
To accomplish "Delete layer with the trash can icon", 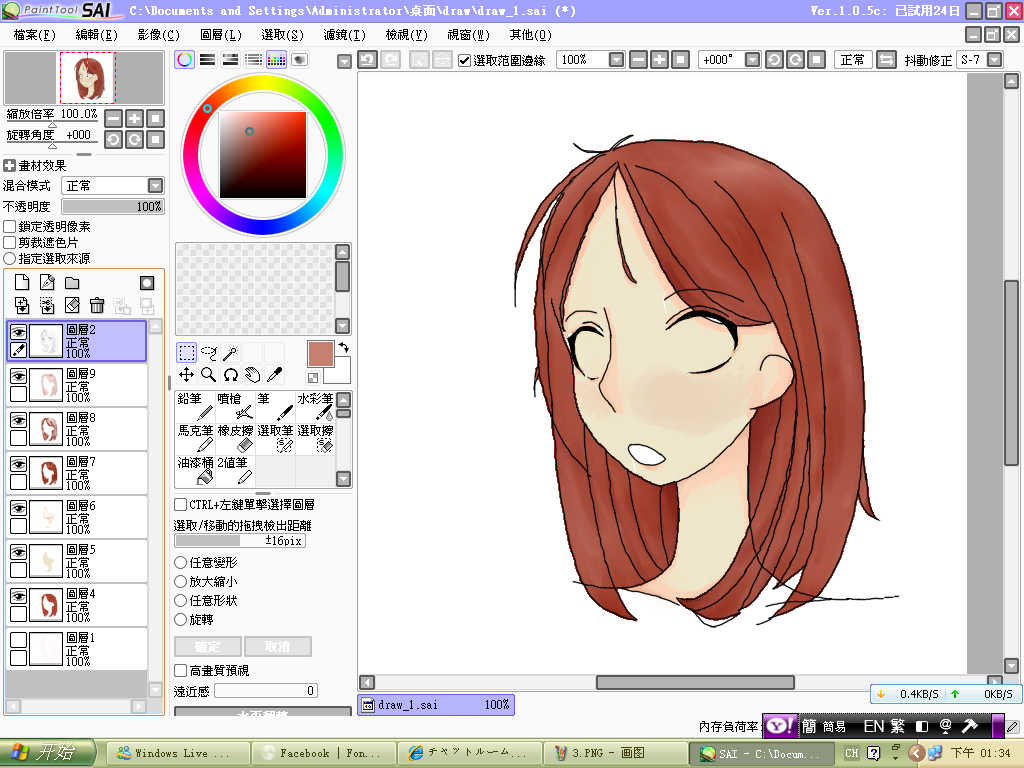I will (x=97, y=305).
